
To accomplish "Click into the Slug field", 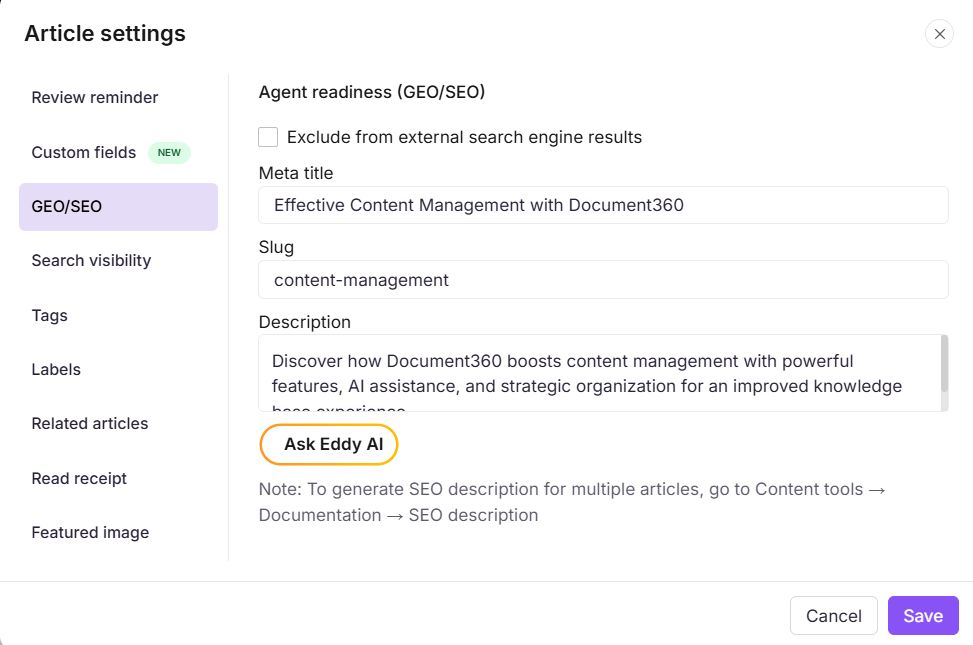I will 603,280.
